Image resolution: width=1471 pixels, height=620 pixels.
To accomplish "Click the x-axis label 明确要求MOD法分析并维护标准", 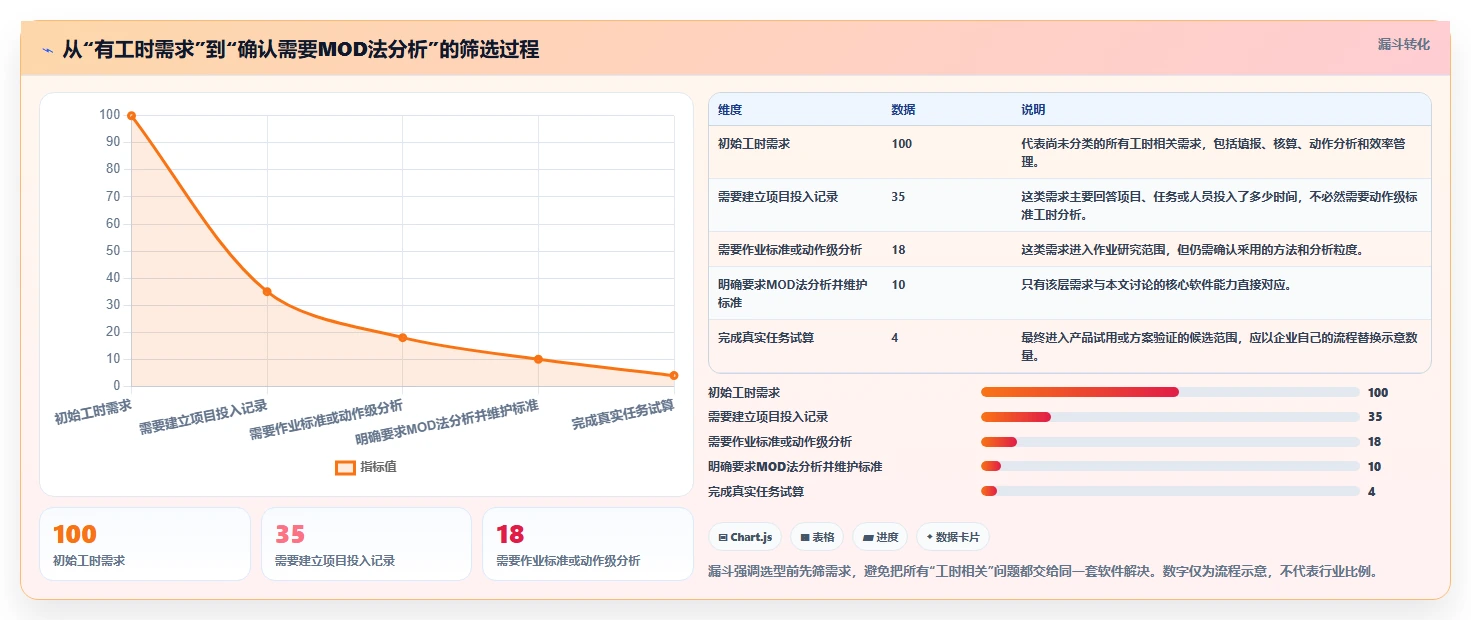I will pyautogui.click(x=447, y=422).
